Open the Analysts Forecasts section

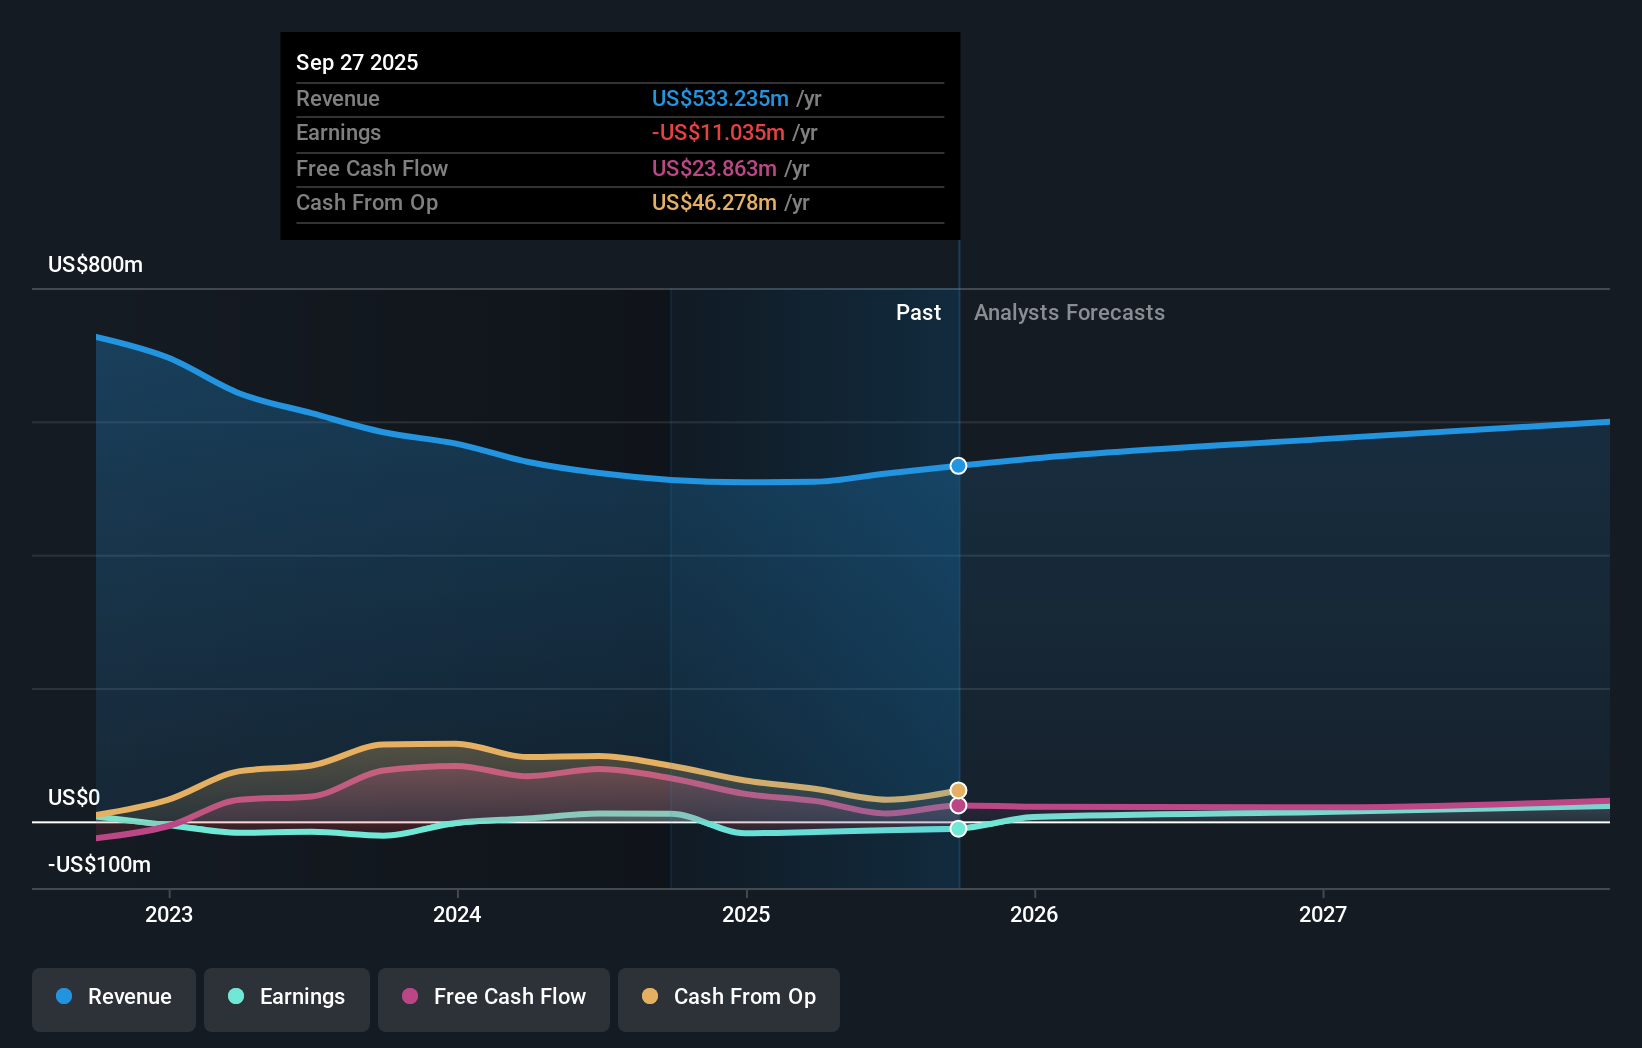click(x=1068, y=312)
